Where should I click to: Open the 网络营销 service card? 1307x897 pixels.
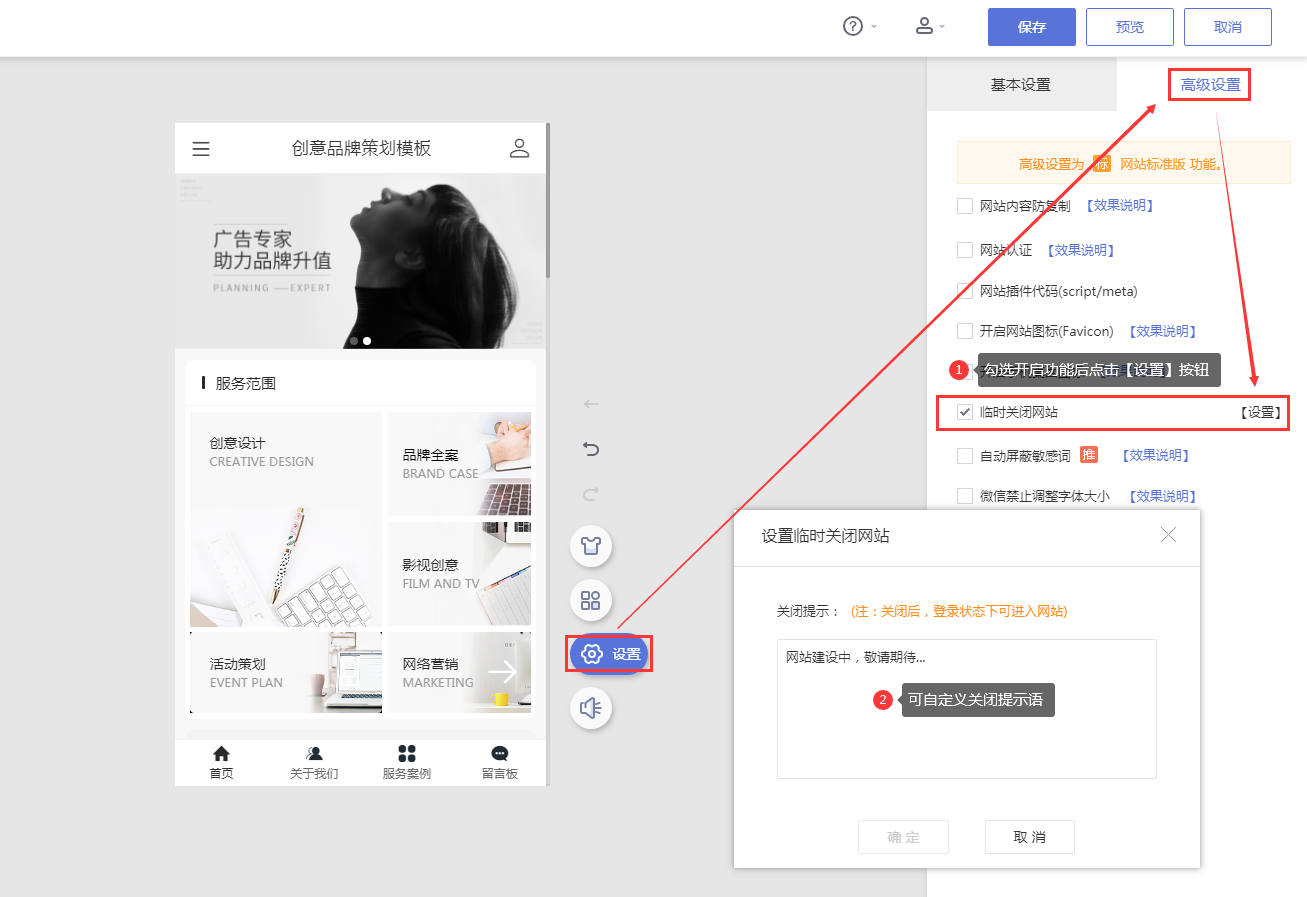click(x=459, y=672)
